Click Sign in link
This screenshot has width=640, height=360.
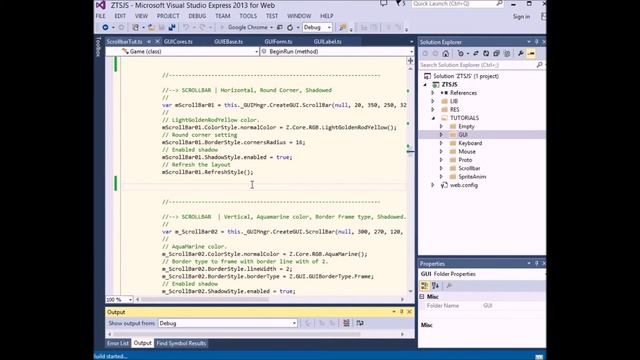[521, 17]
